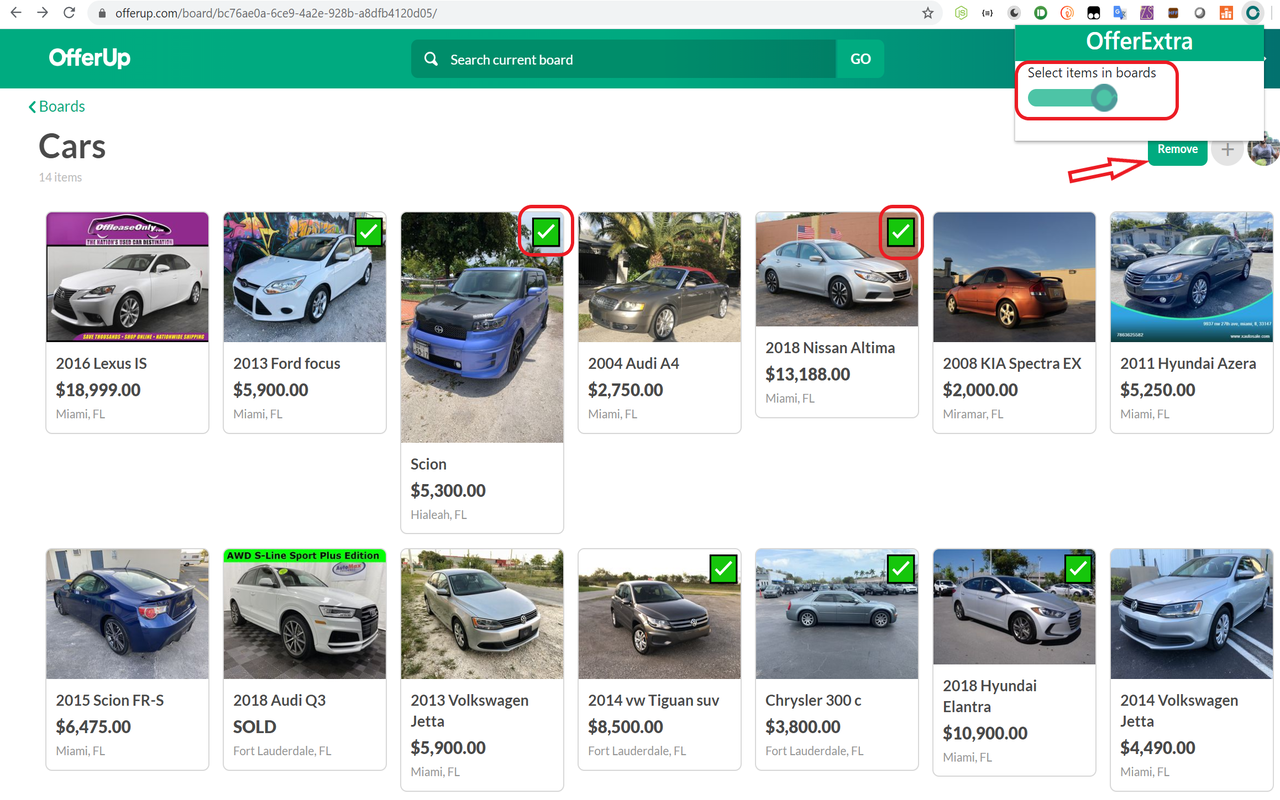Open the purple ZS extension icon

pos(1146,13)
